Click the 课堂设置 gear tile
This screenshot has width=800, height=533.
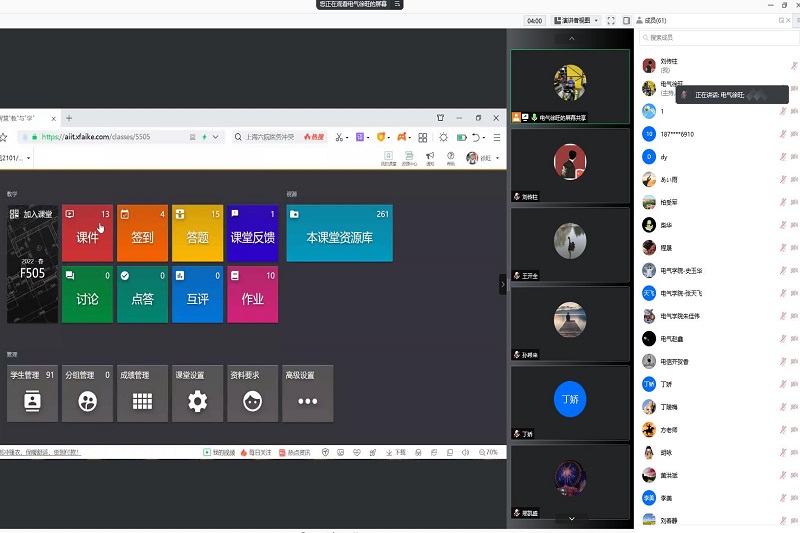[197, 393]
